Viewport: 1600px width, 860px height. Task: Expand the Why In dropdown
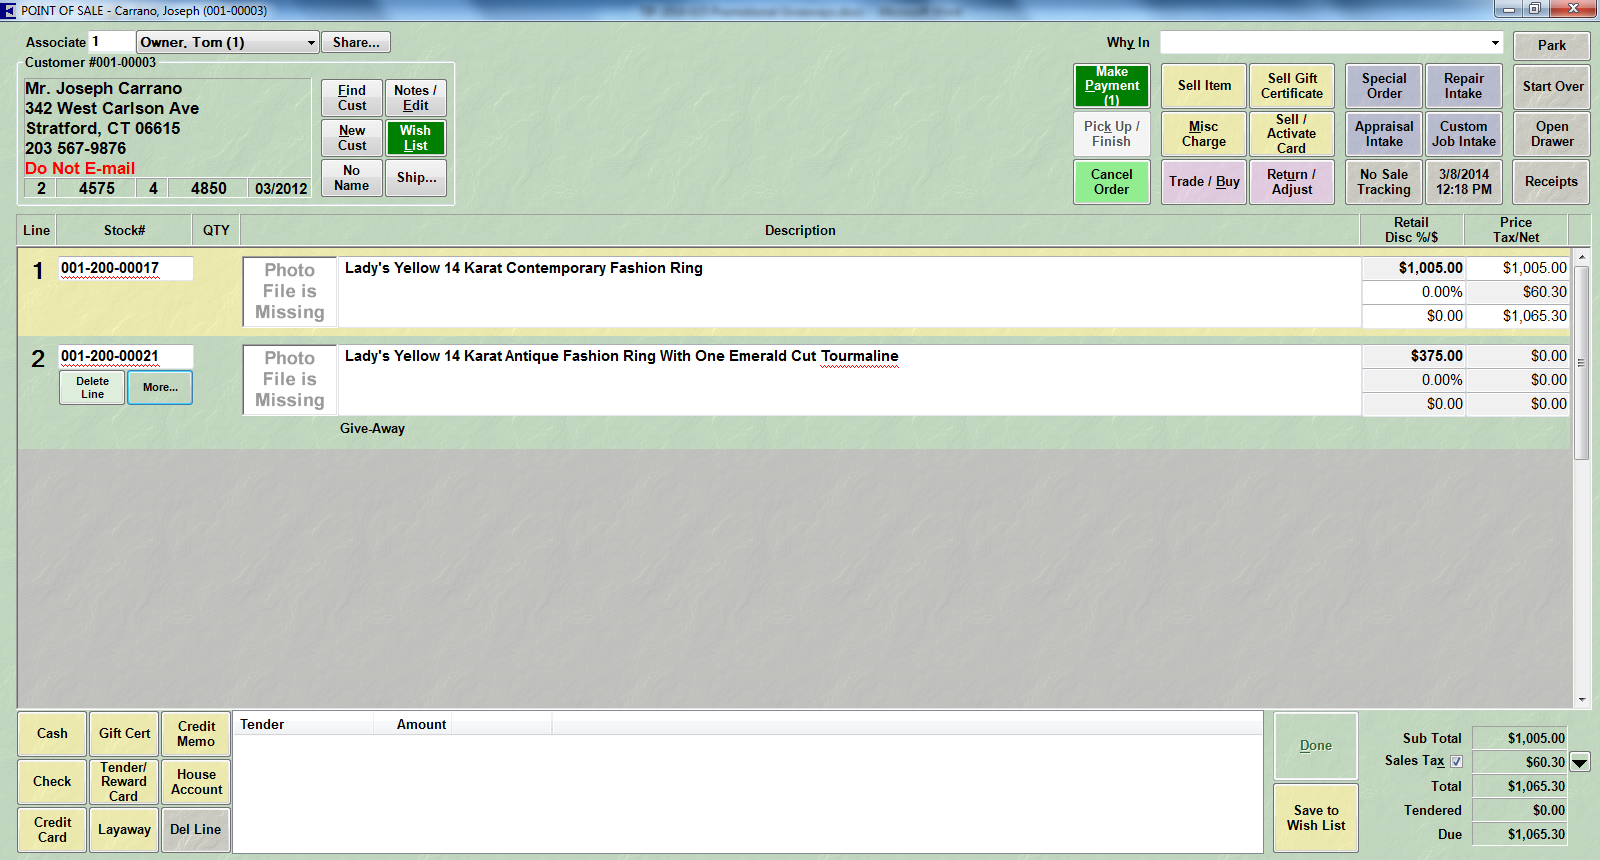click(1495, 43)
